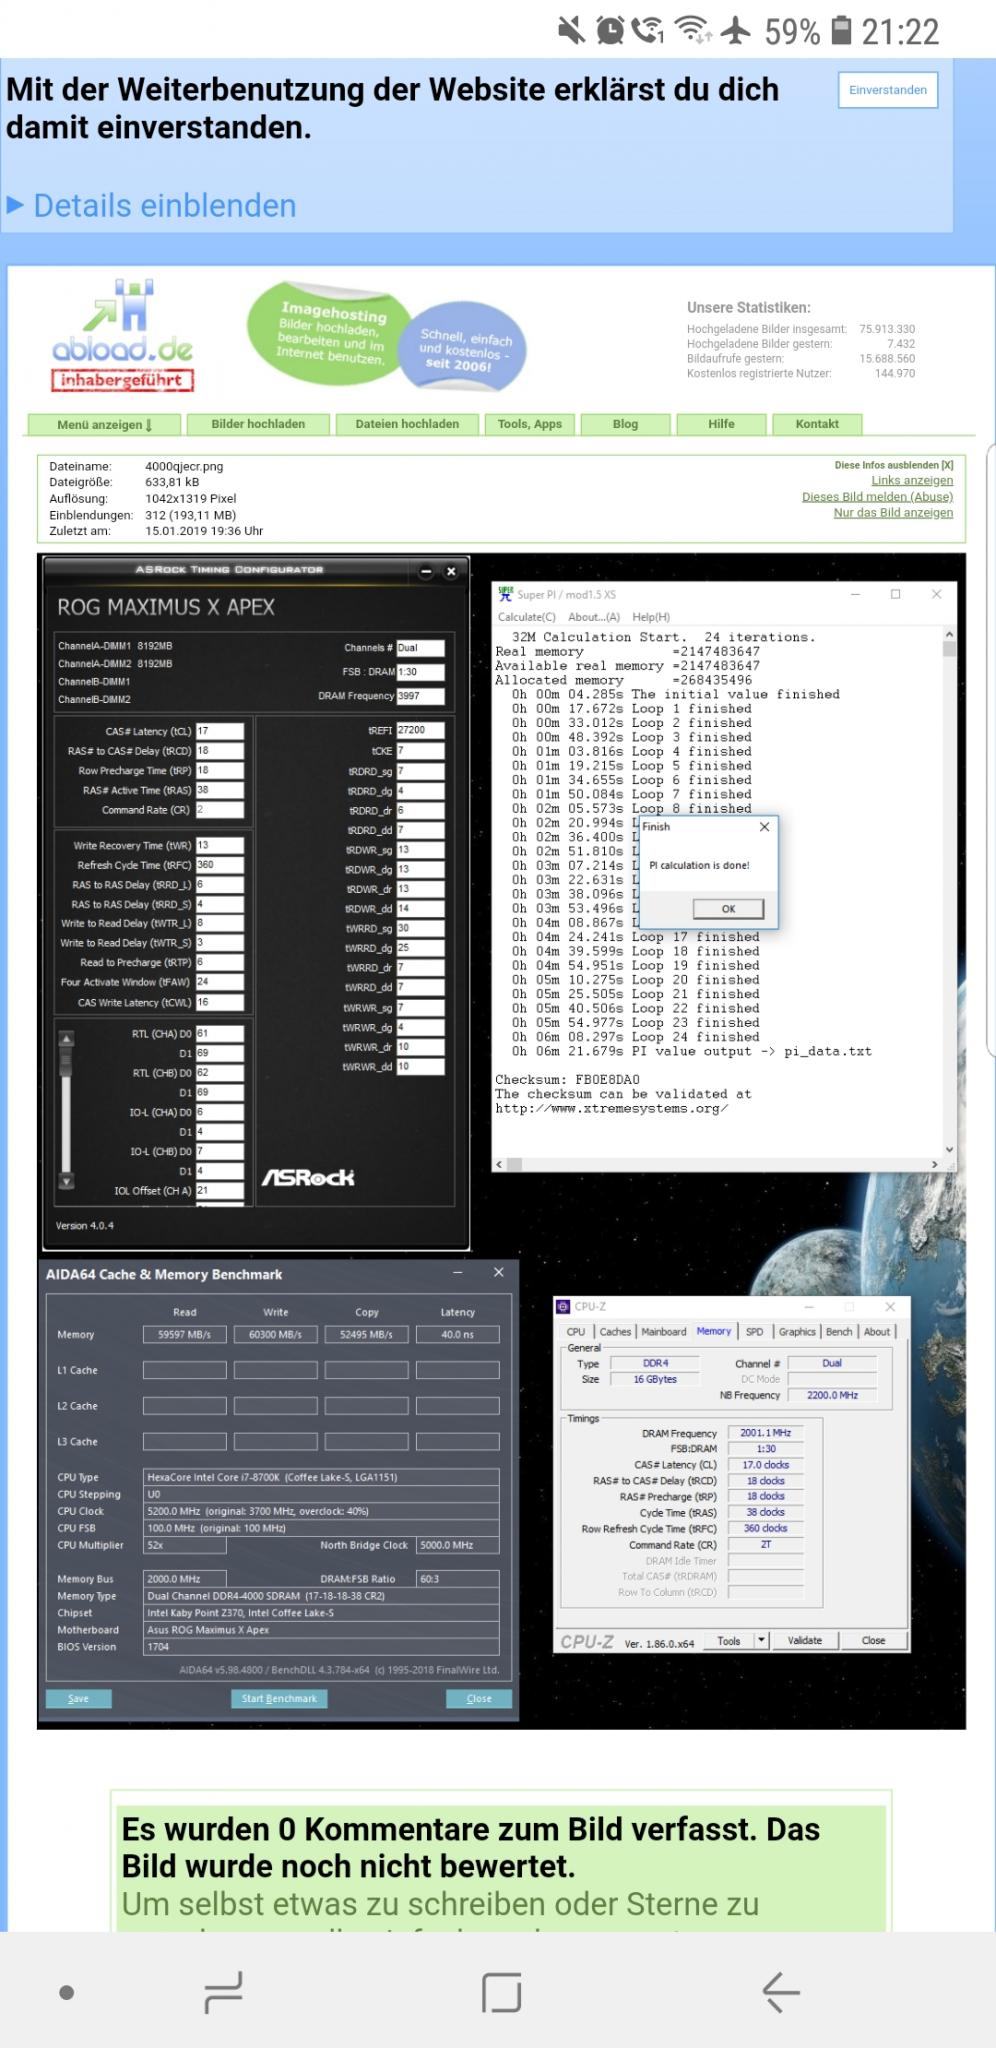
Task: Tap the Einverstanden cookie consent button
Action: click(x=887, y=90)
